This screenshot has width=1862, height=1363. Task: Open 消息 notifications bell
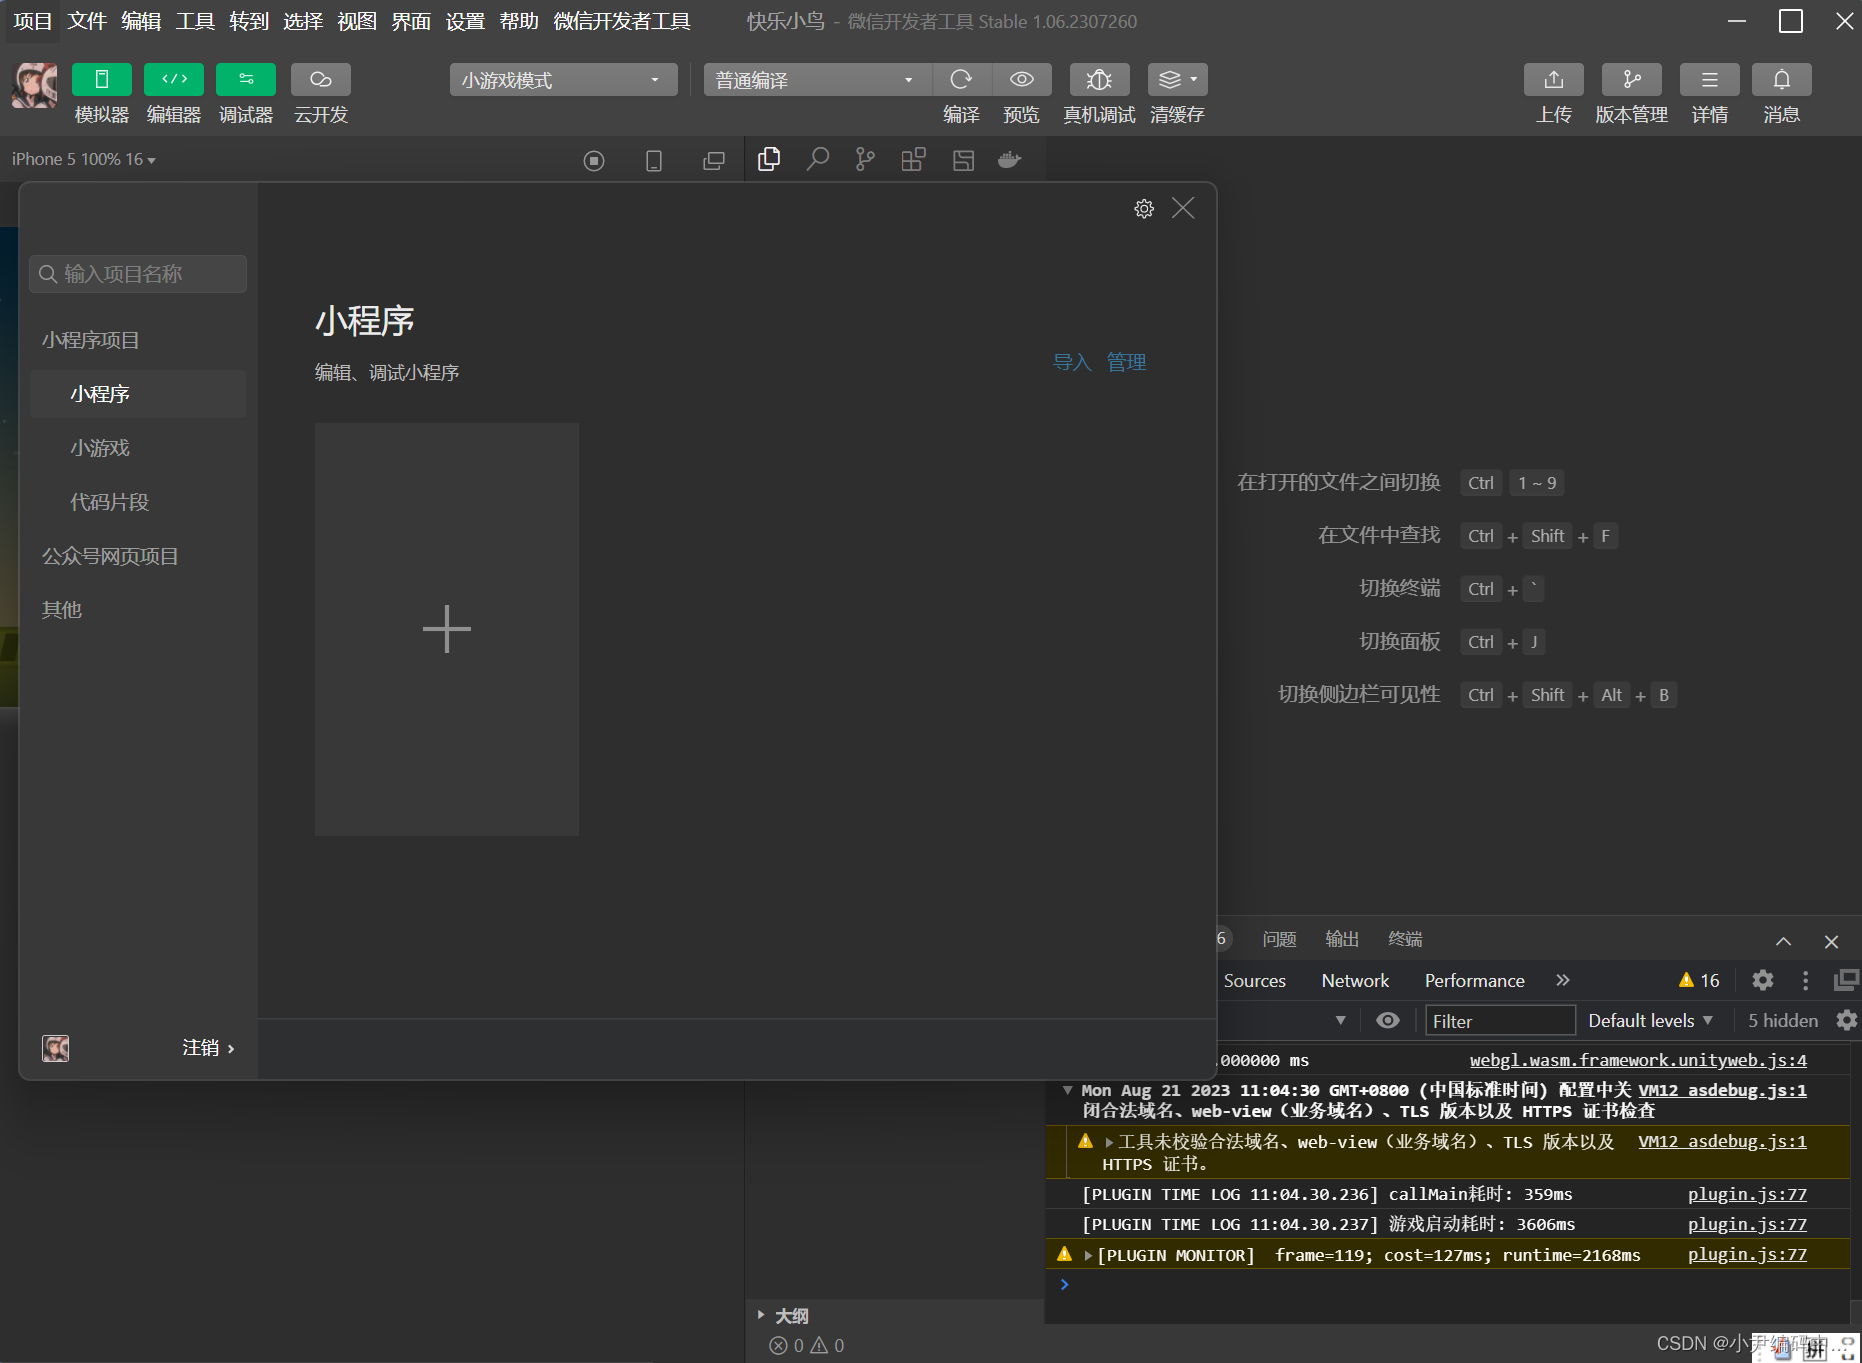pyautogui.click(x=1781, y=80)
